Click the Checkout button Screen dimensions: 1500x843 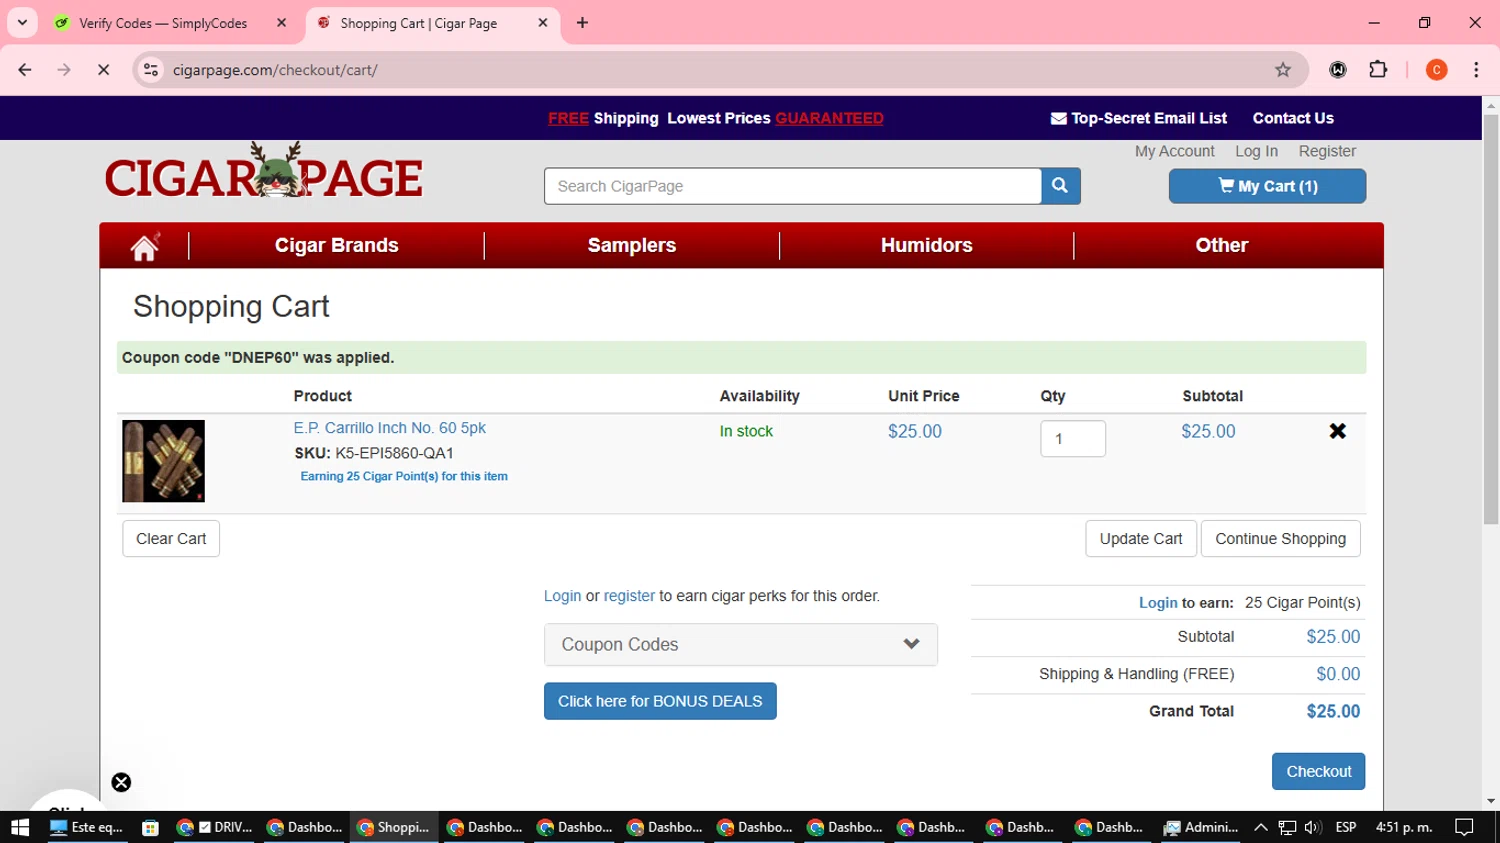tap(1319, 772)
